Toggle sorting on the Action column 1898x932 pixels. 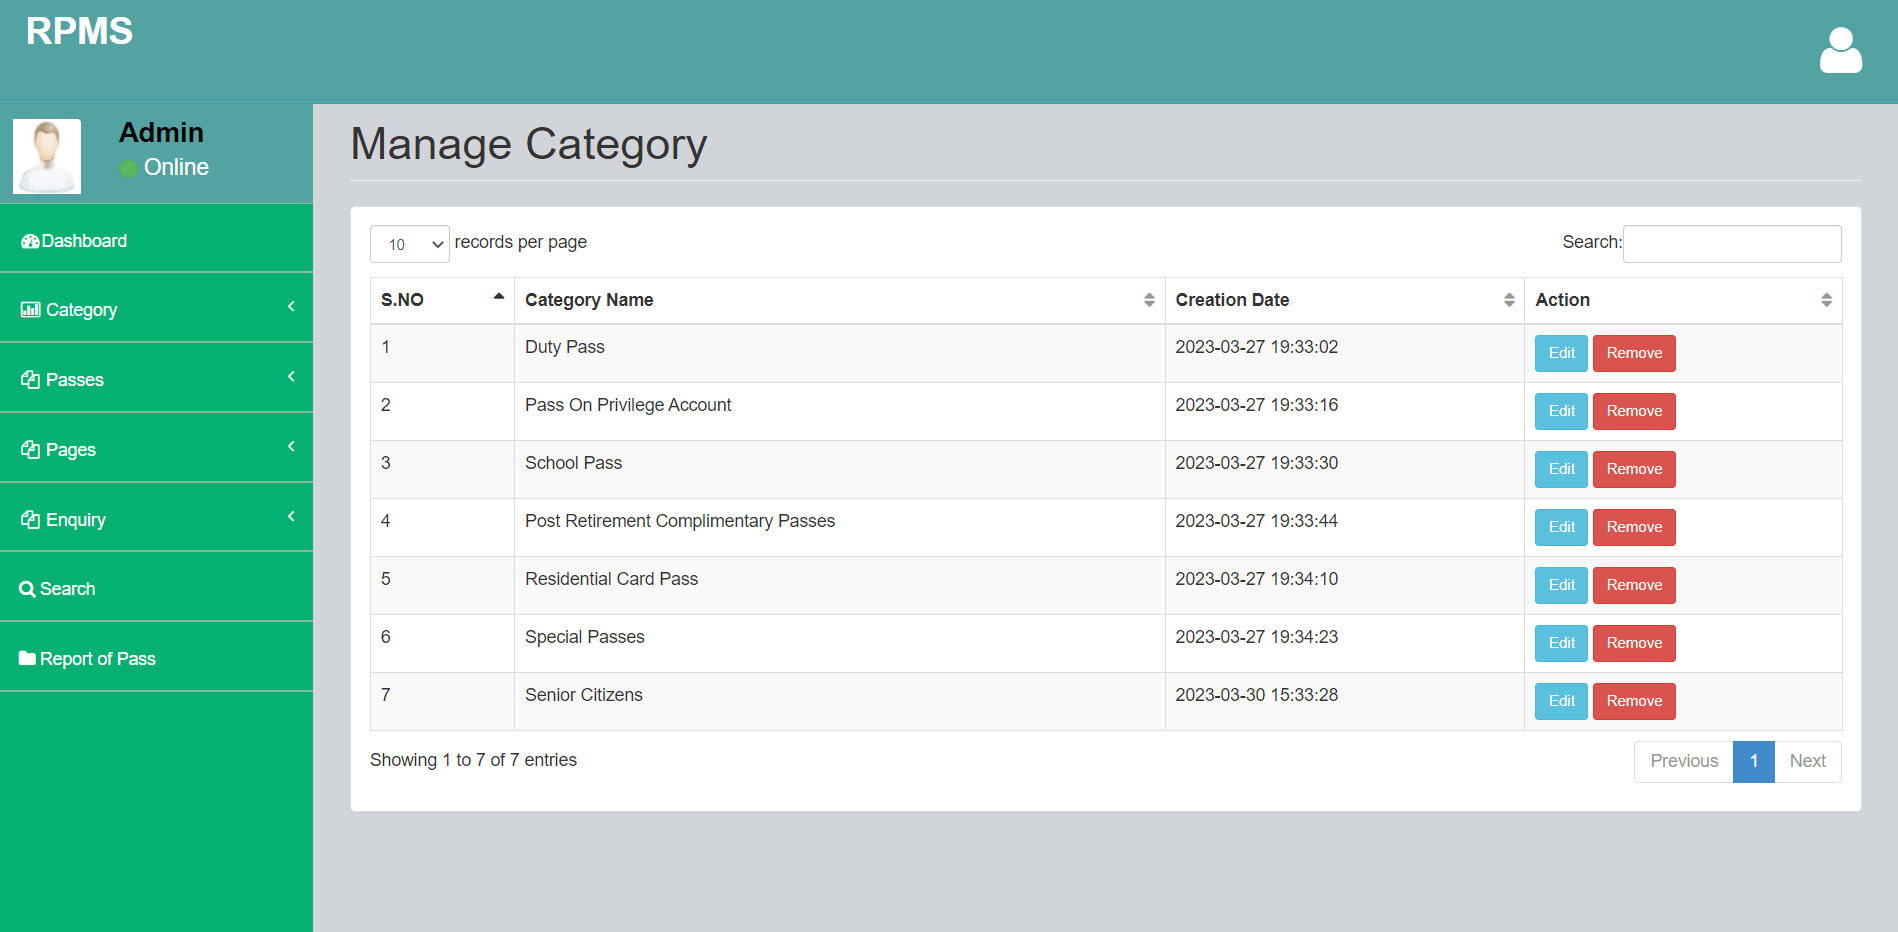coord(1828,300)
